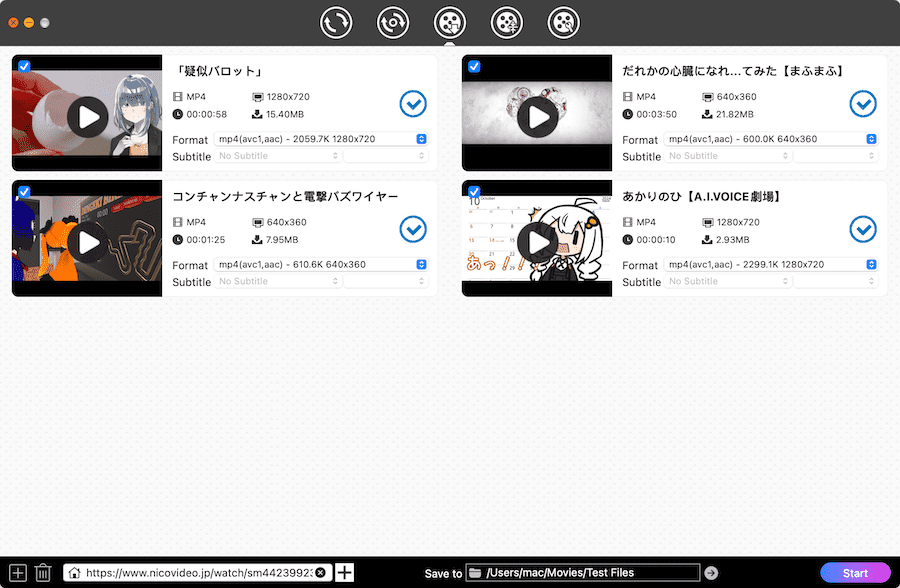This screenshot has width=900, height=588.
Task: Click the round checkmark status icon for 「疑似パロット」
Action: 413,104
